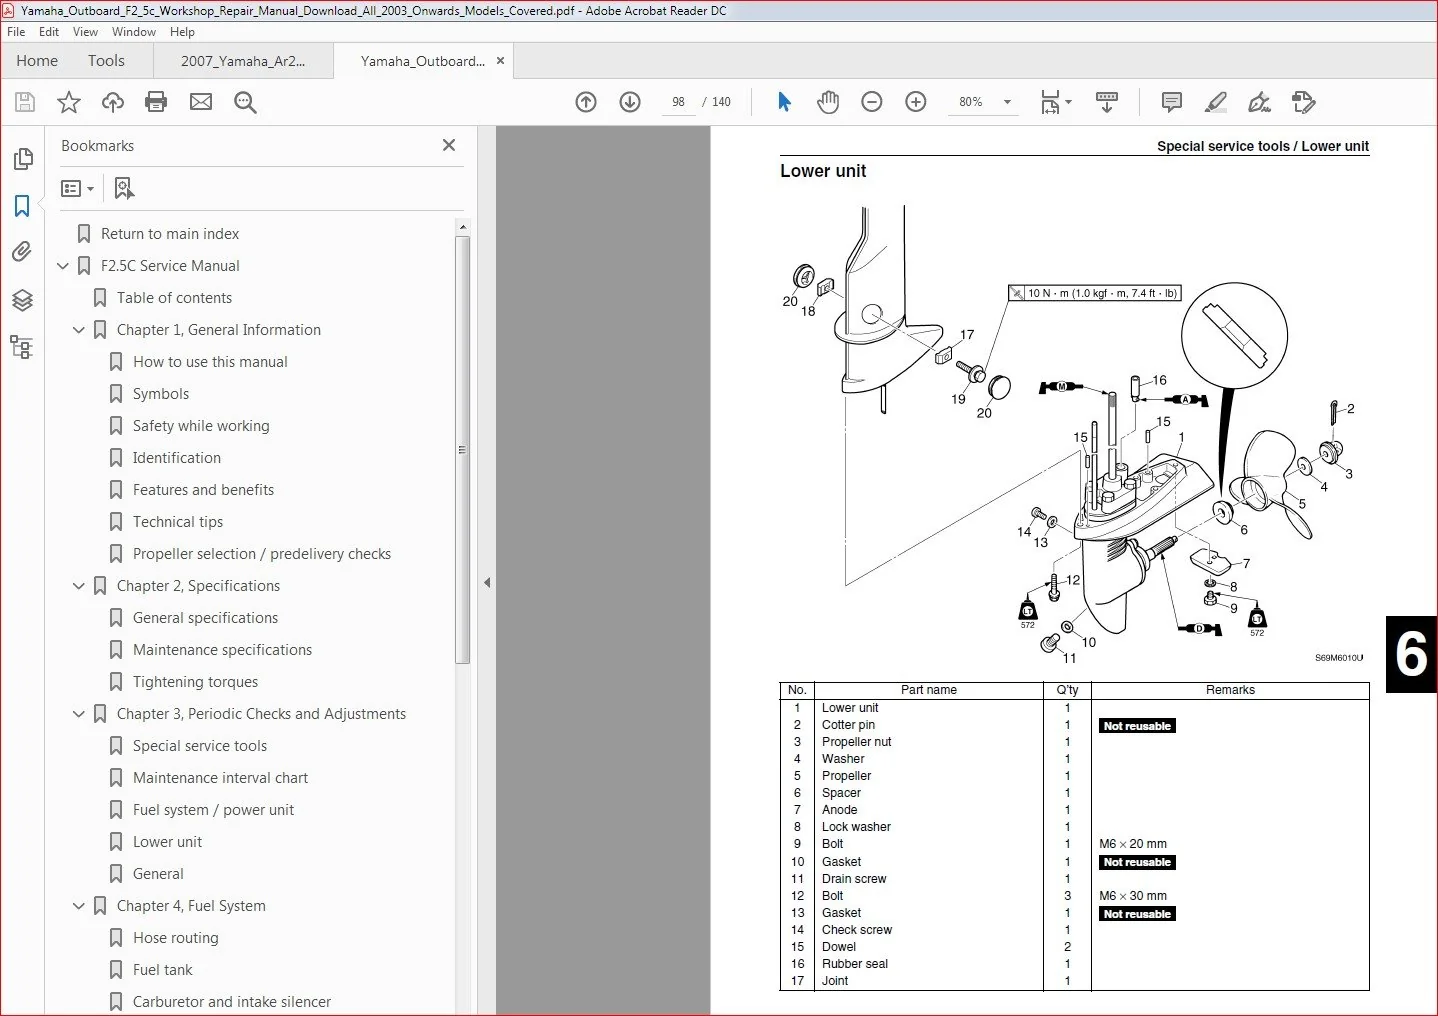Switch to the Tools tab

click(106, 61)
